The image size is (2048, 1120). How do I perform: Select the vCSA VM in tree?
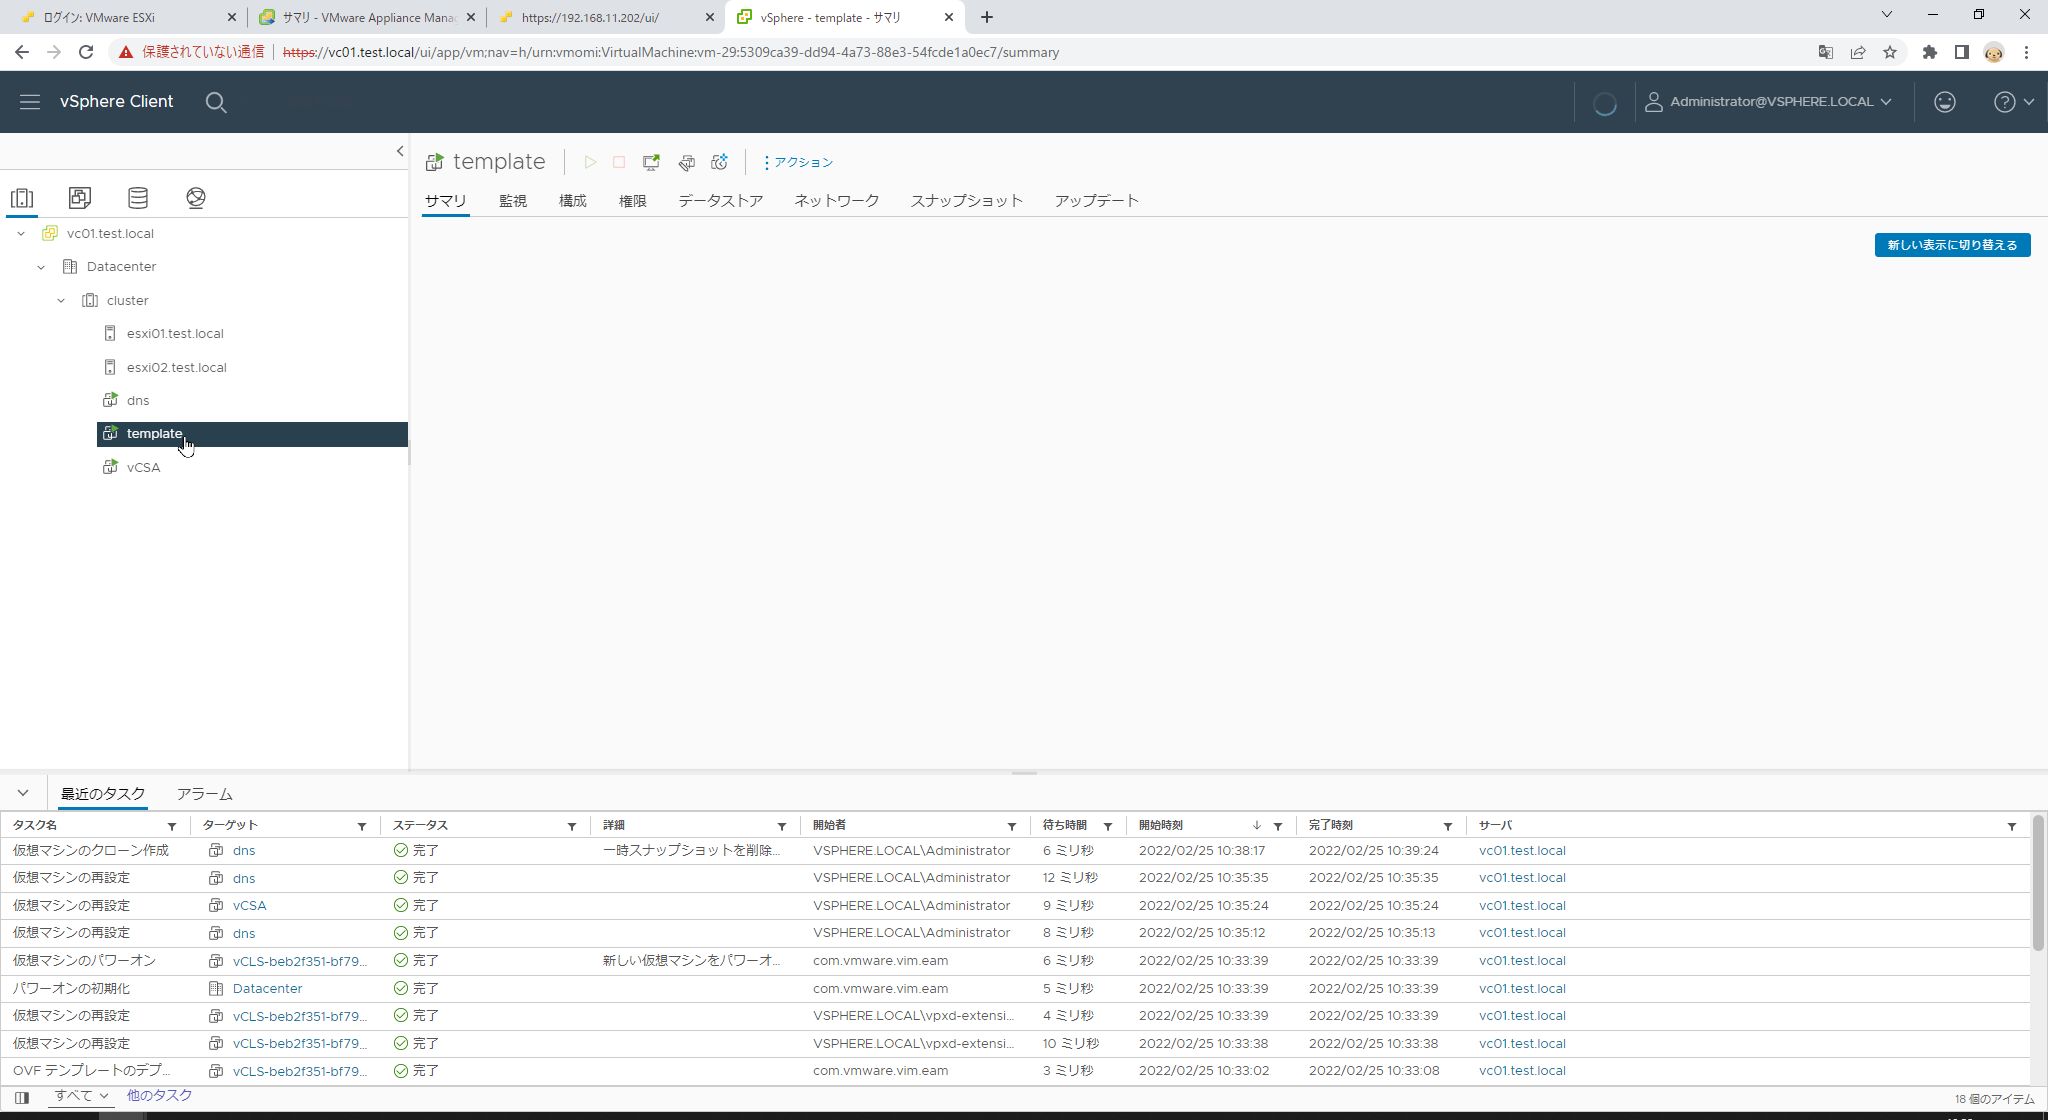click(144, 468)
